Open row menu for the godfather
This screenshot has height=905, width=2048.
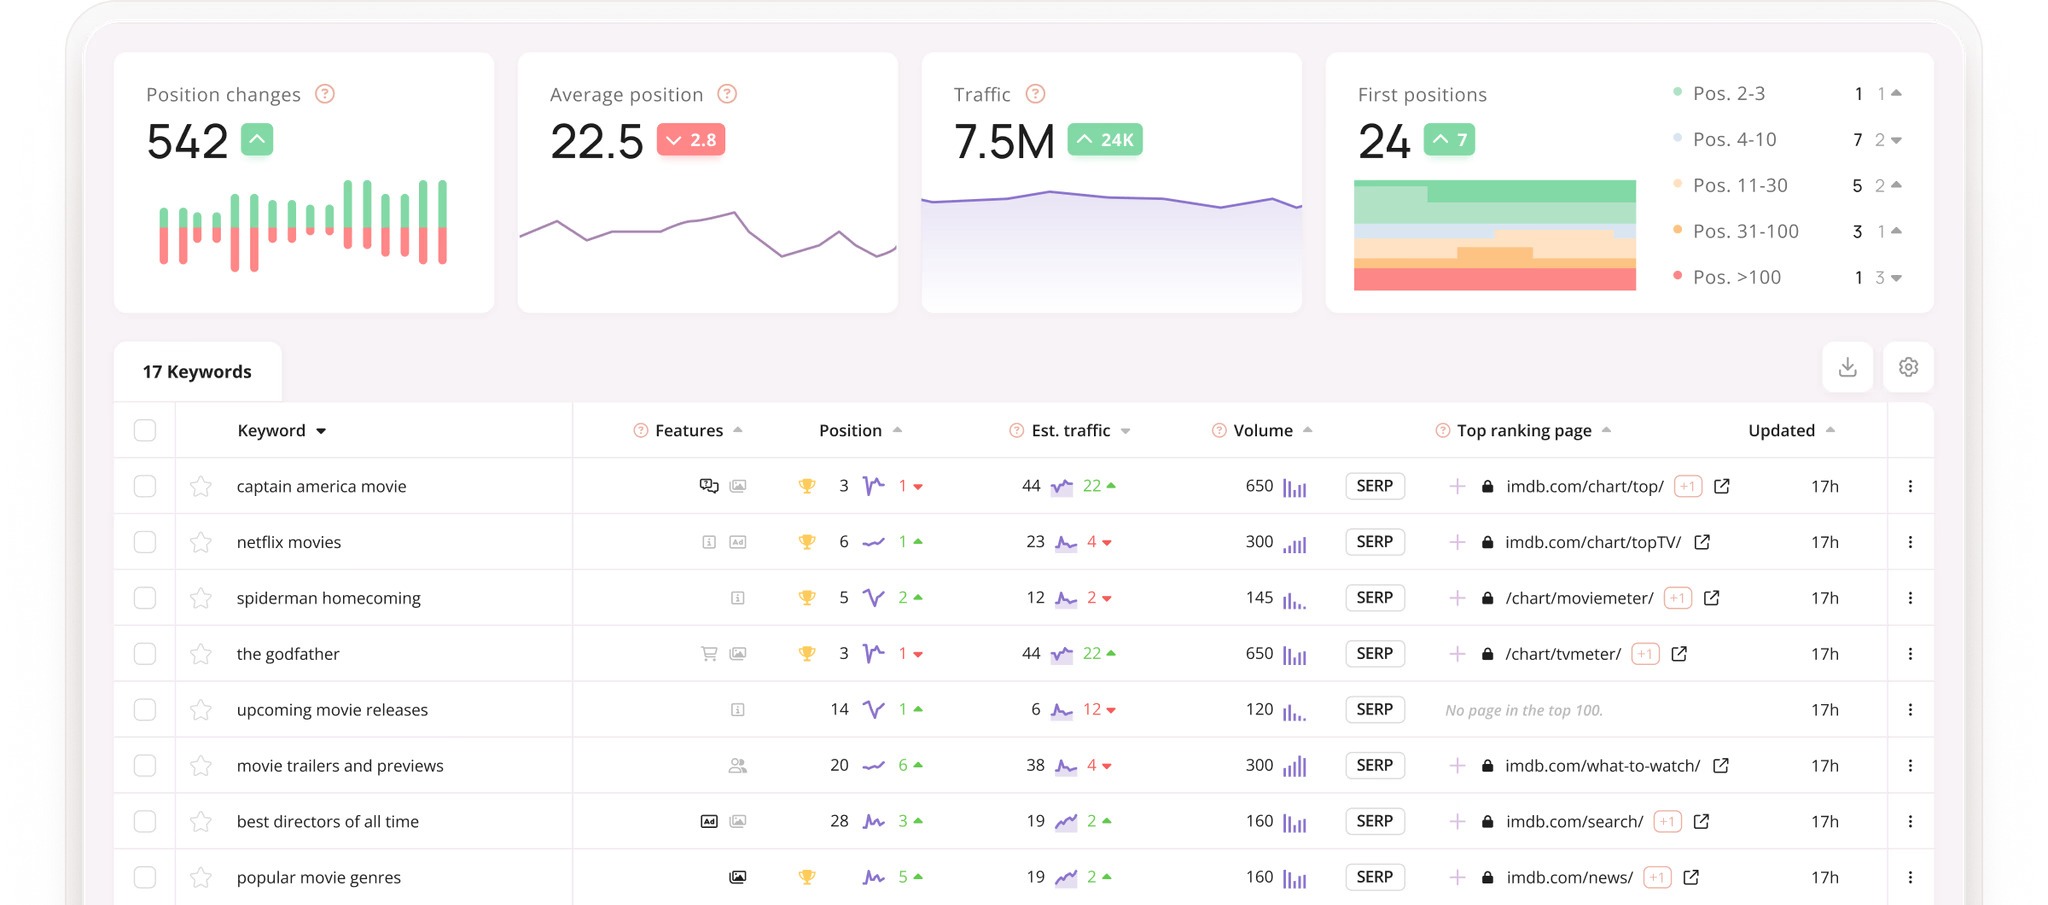1910,654
